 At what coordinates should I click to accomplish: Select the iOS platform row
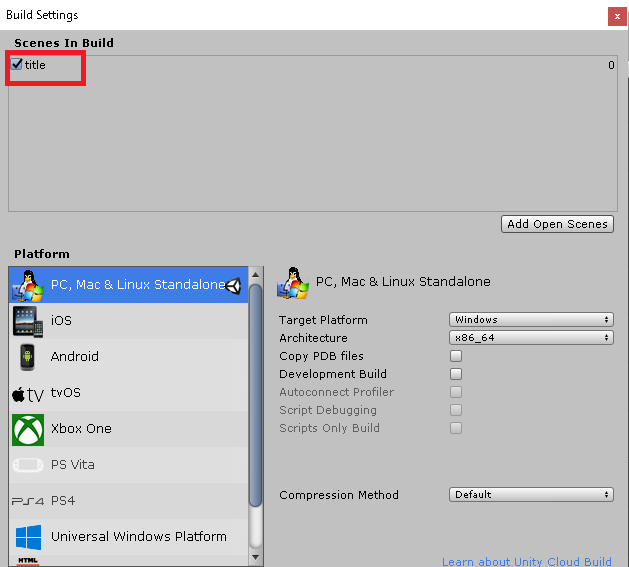pyautogui.click(x=128, y=321)
